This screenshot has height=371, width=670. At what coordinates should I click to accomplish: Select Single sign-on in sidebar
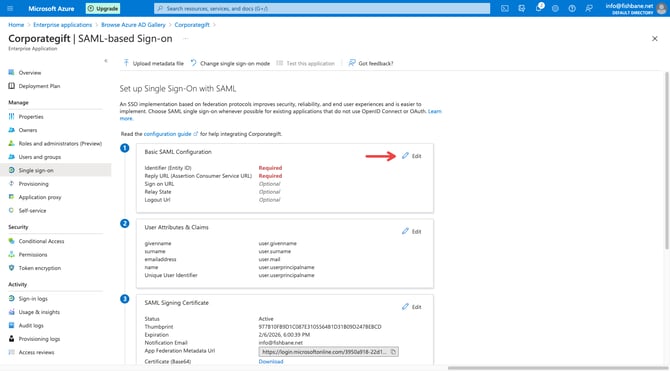coord(56,170)
